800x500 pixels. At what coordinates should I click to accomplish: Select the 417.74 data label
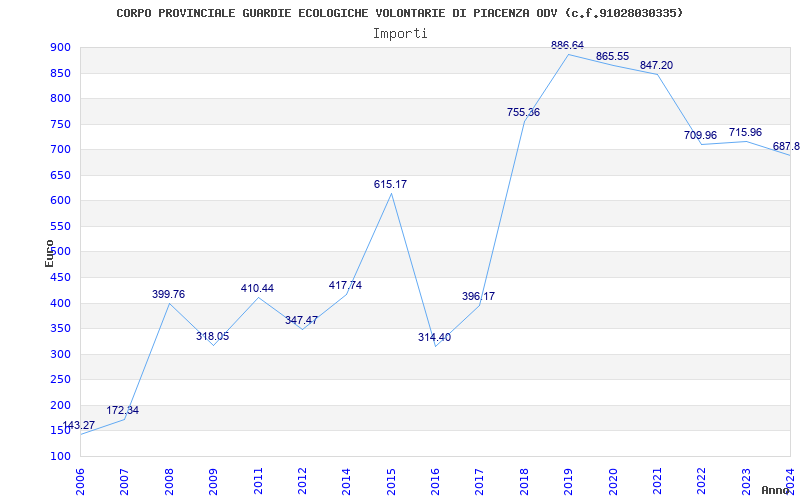click(x=345, y=285)
